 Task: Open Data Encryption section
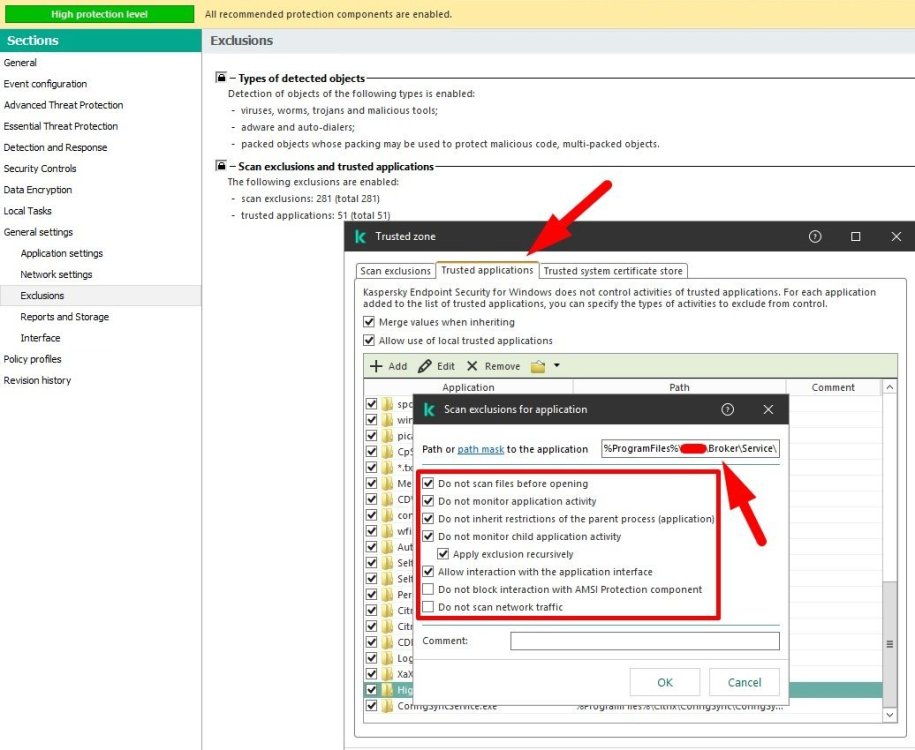37,190
